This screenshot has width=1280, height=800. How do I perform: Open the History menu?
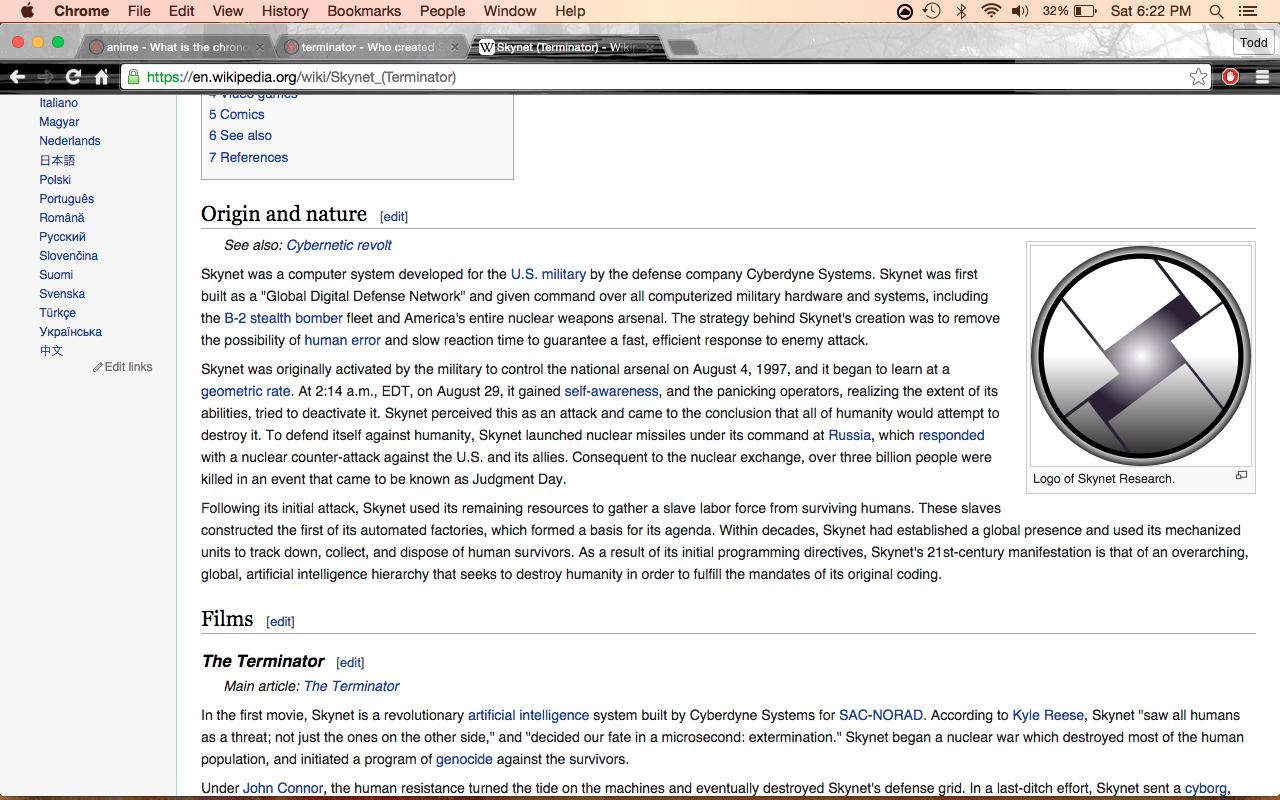tap(284, 11)
